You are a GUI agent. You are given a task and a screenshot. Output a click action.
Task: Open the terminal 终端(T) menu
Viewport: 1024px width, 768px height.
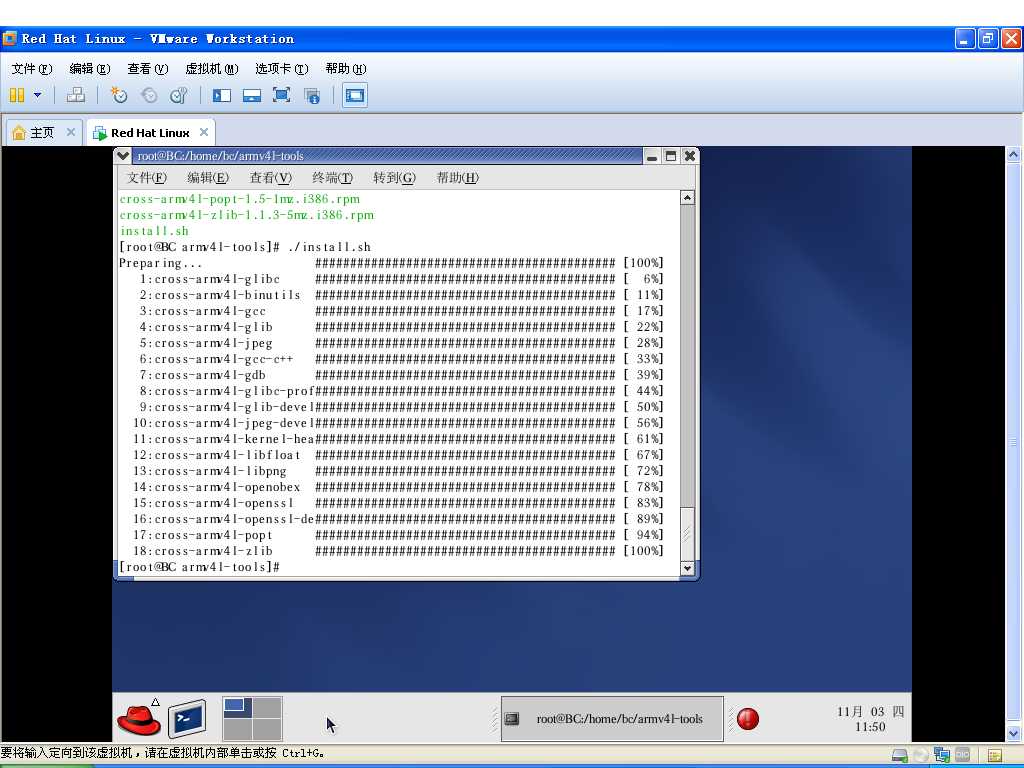coord(332,178)
